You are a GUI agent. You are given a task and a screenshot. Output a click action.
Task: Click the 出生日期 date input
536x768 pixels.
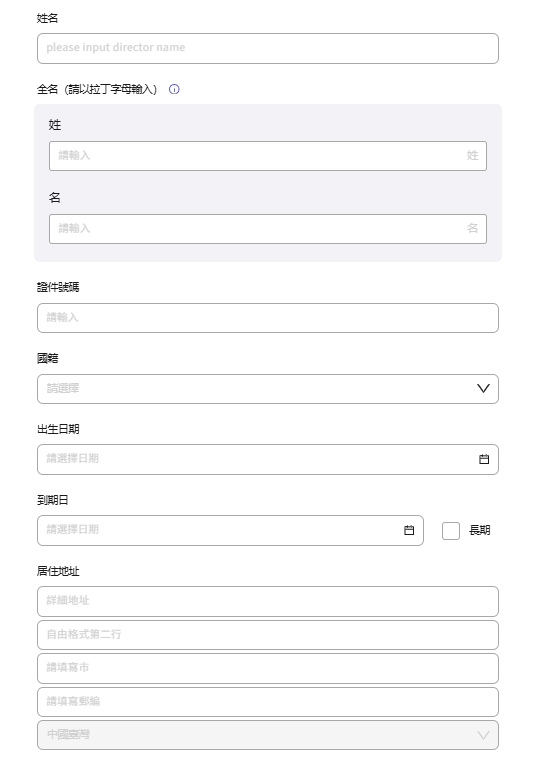click(268, 459)
